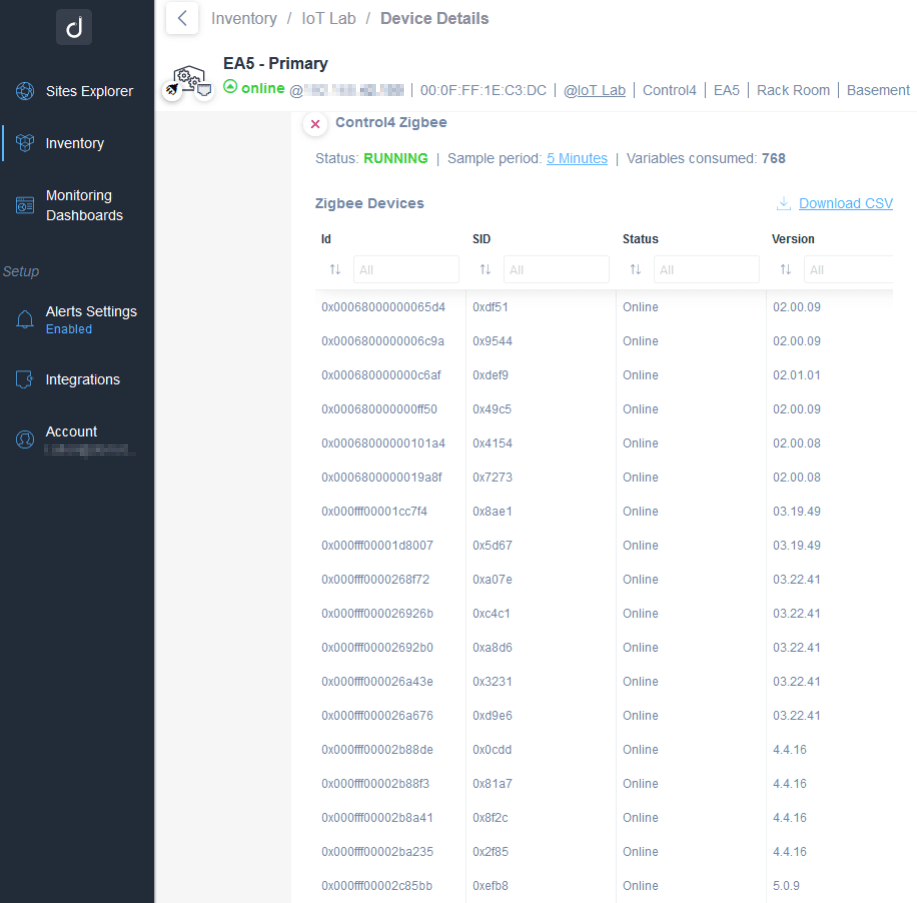Close the Control4 Zigbee panel

point(315,124)
